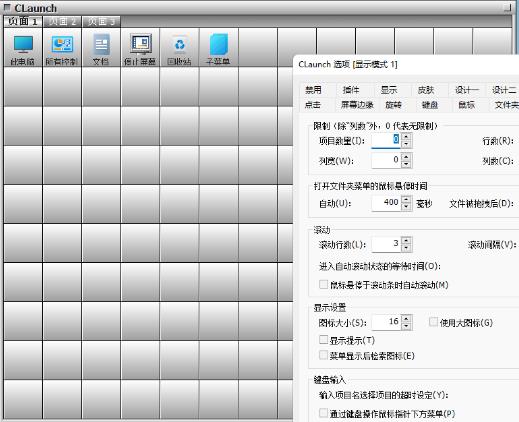Decrease 图标大小(S) with the down arrow
This screenshot has width=519, height=422.
[406, 326]
